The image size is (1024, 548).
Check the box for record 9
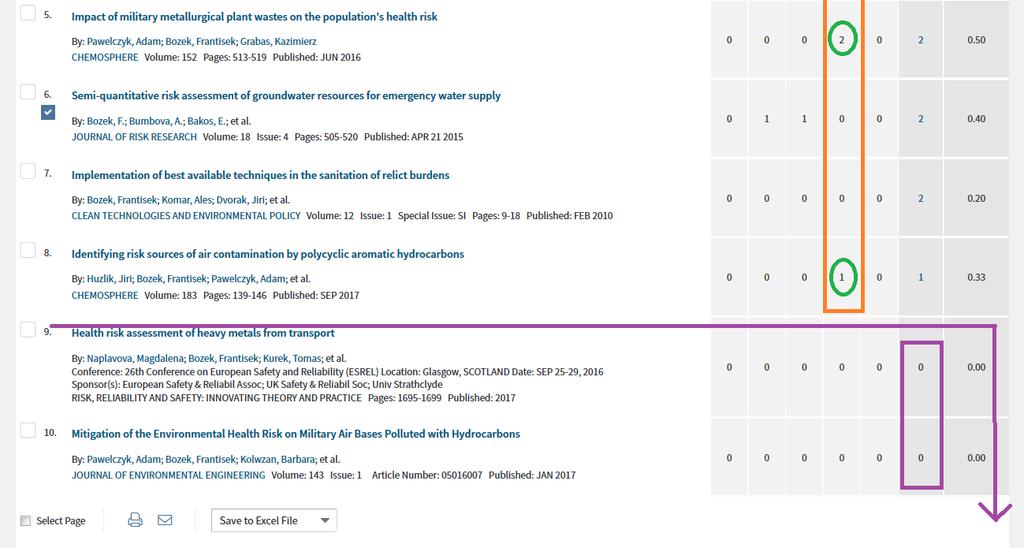click(x=28, y=329)
